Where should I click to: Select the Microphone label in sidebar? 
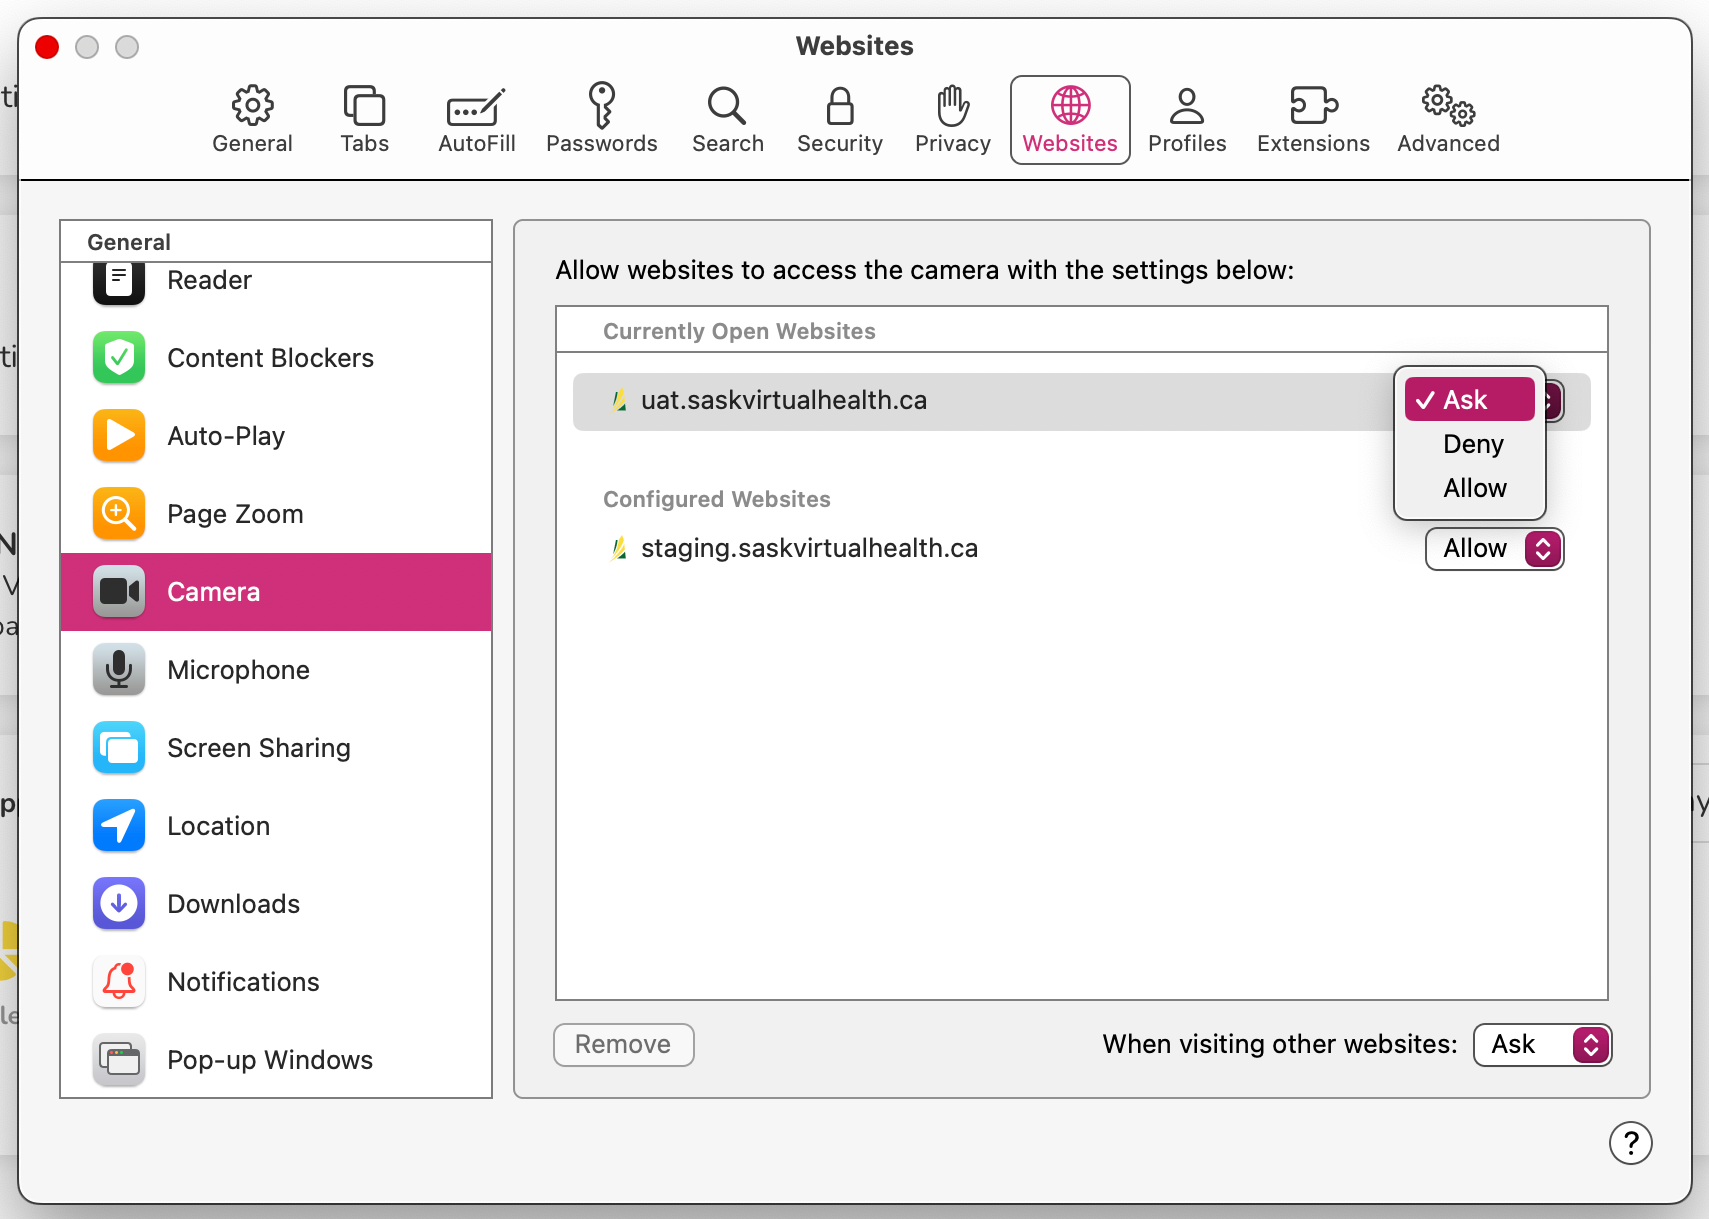(x=238, y=670)
